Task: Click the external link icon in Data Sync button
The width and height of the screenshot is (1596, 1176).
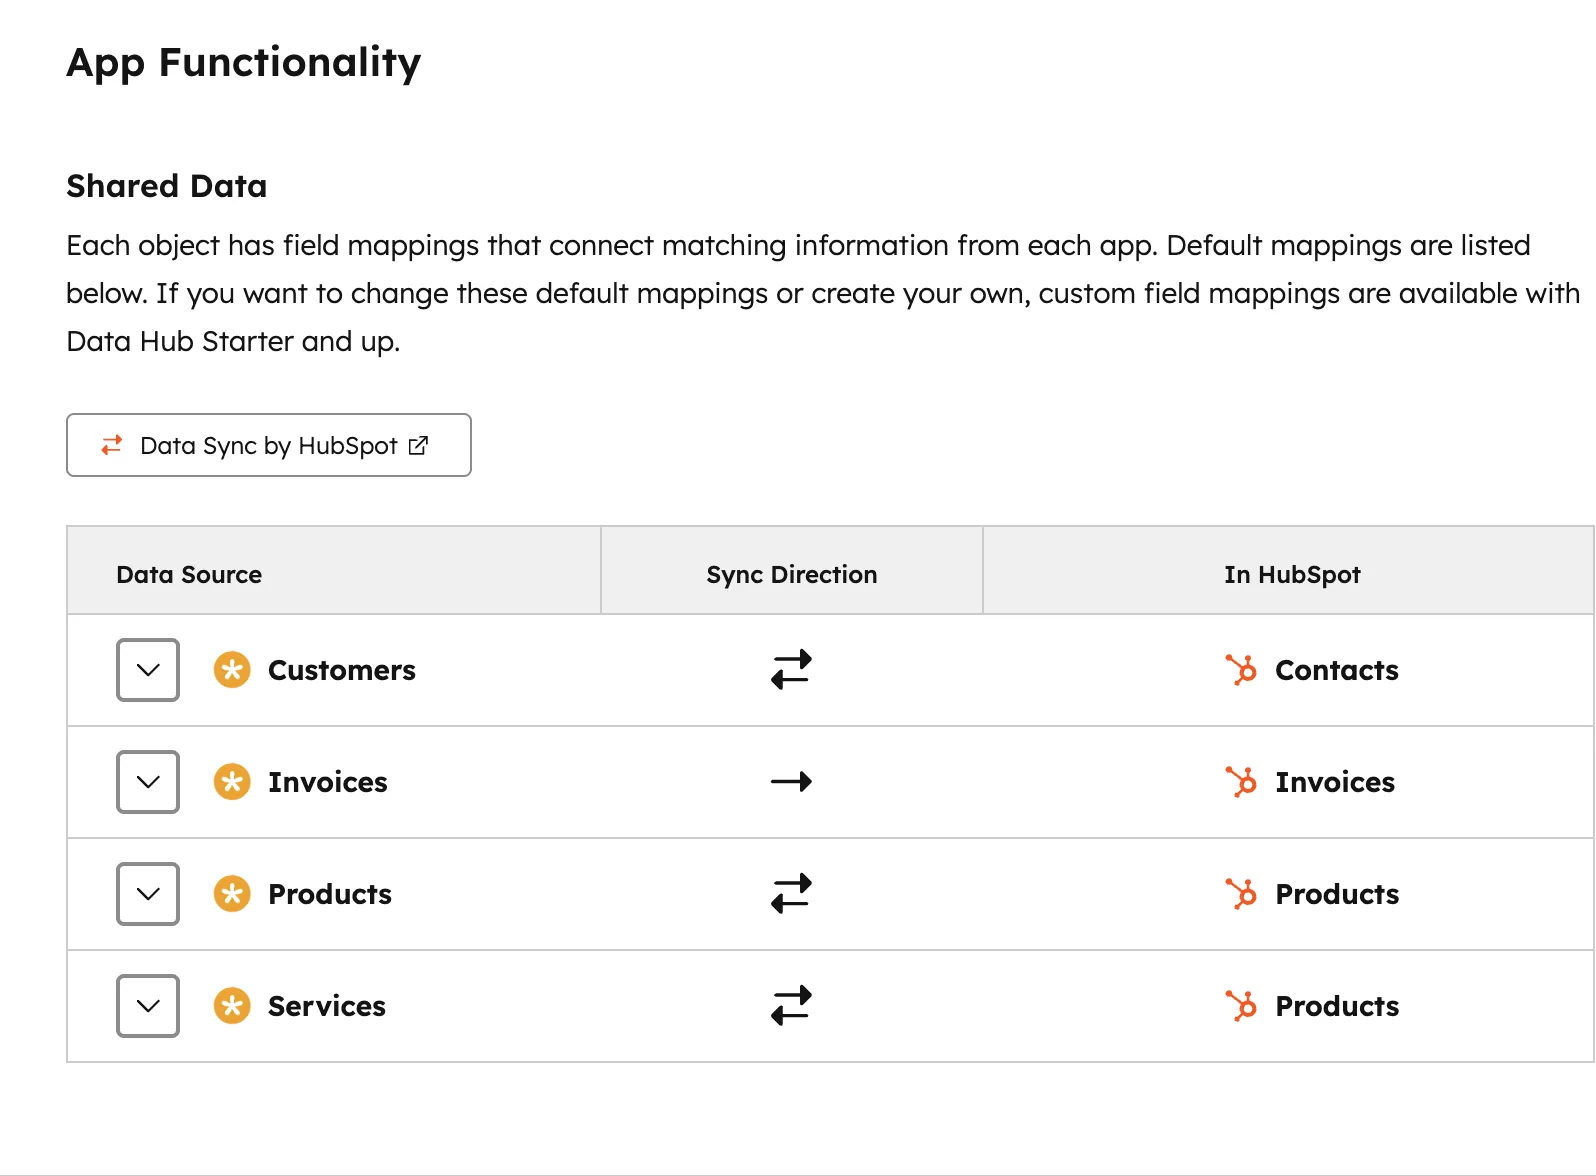Action: point(418,445)
